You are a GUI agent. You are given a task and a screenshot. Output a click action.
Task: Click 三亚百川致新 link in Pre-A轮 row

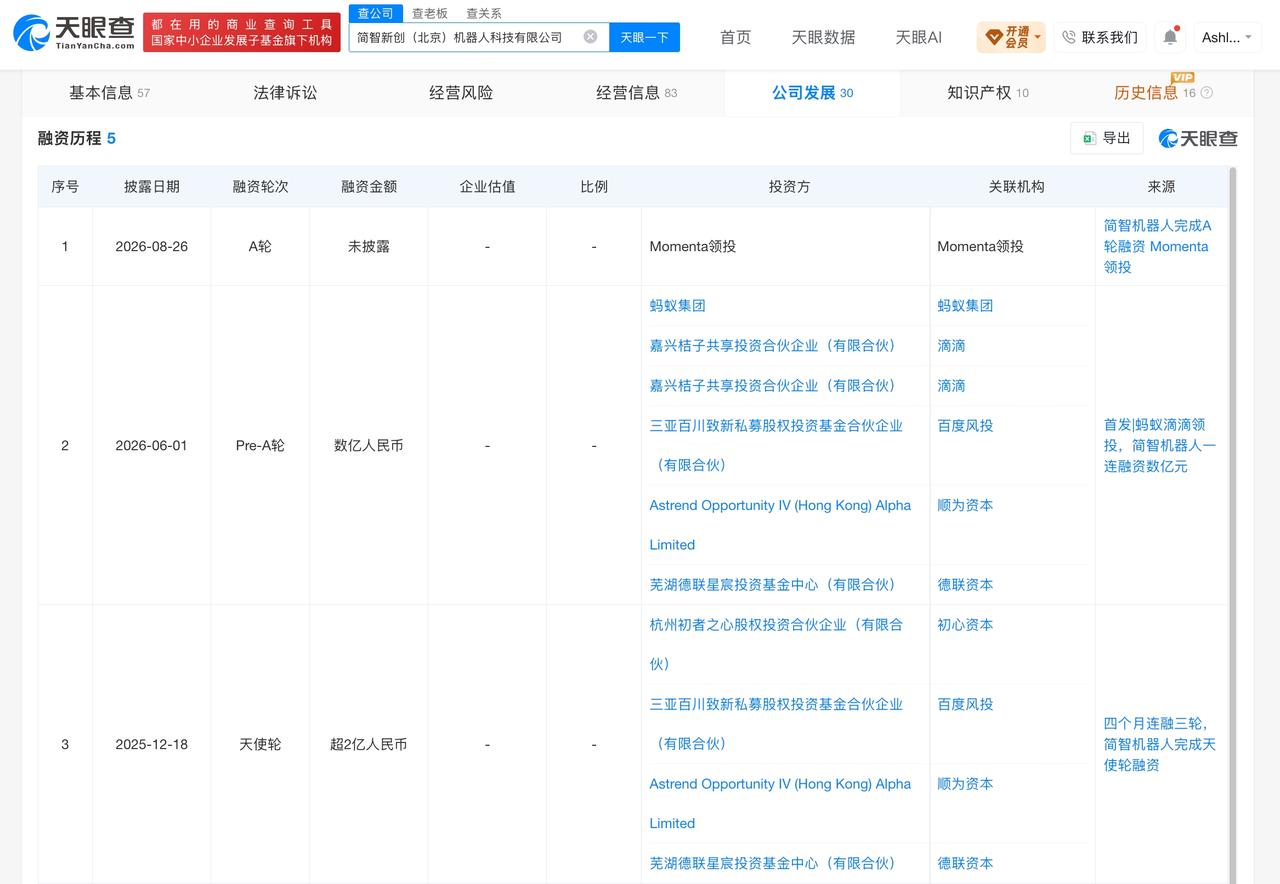click(776, 445)
